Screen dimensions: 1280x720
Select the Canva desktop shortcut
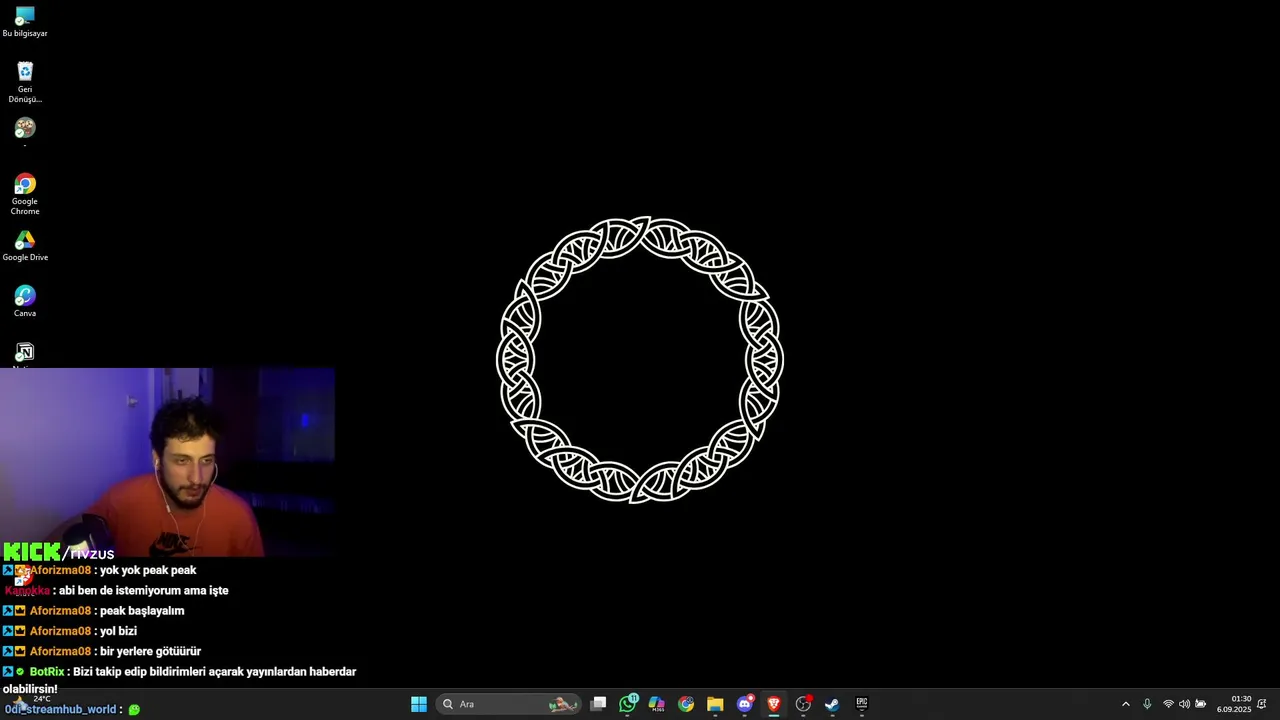(25, 302)
